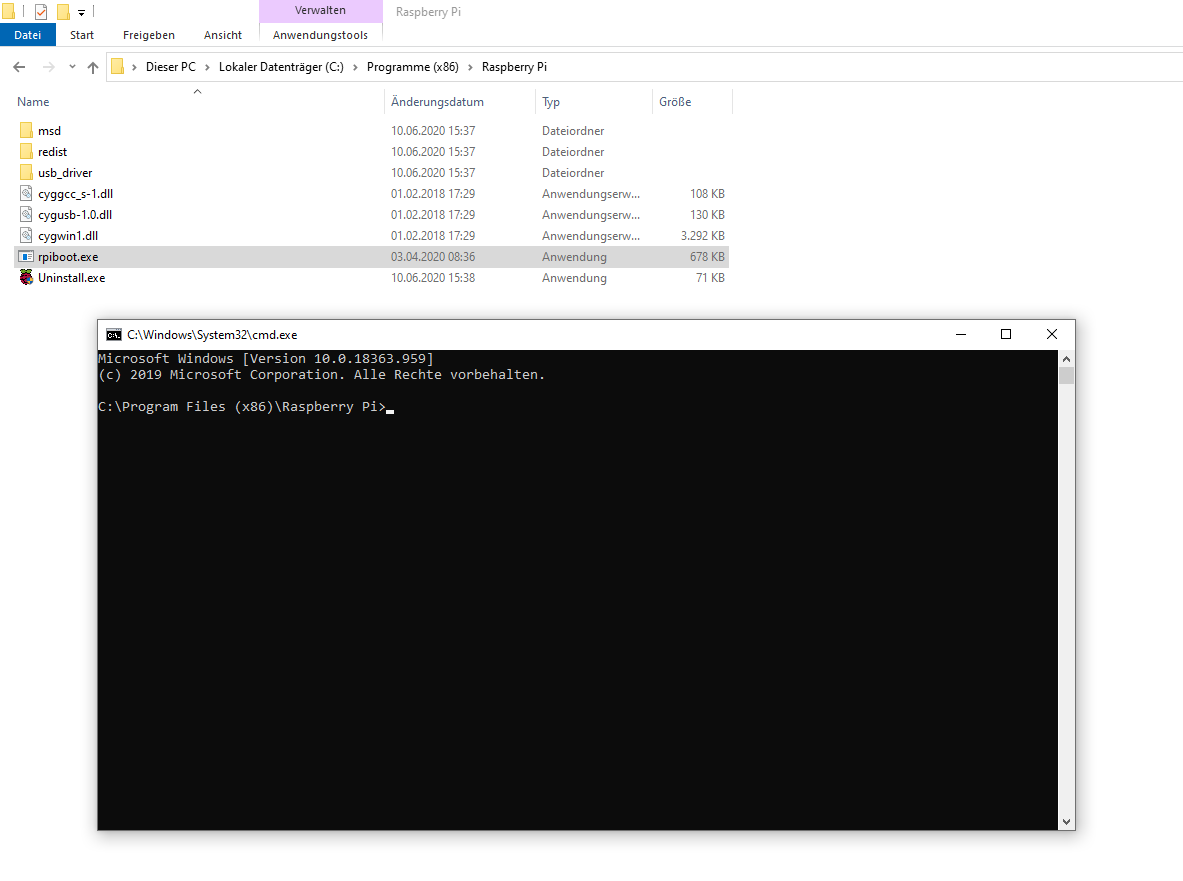Click the cygwin1.dll file icon
Image resolution: width=1183 pixels, height=881 pixels.
(x=26, y=236)
